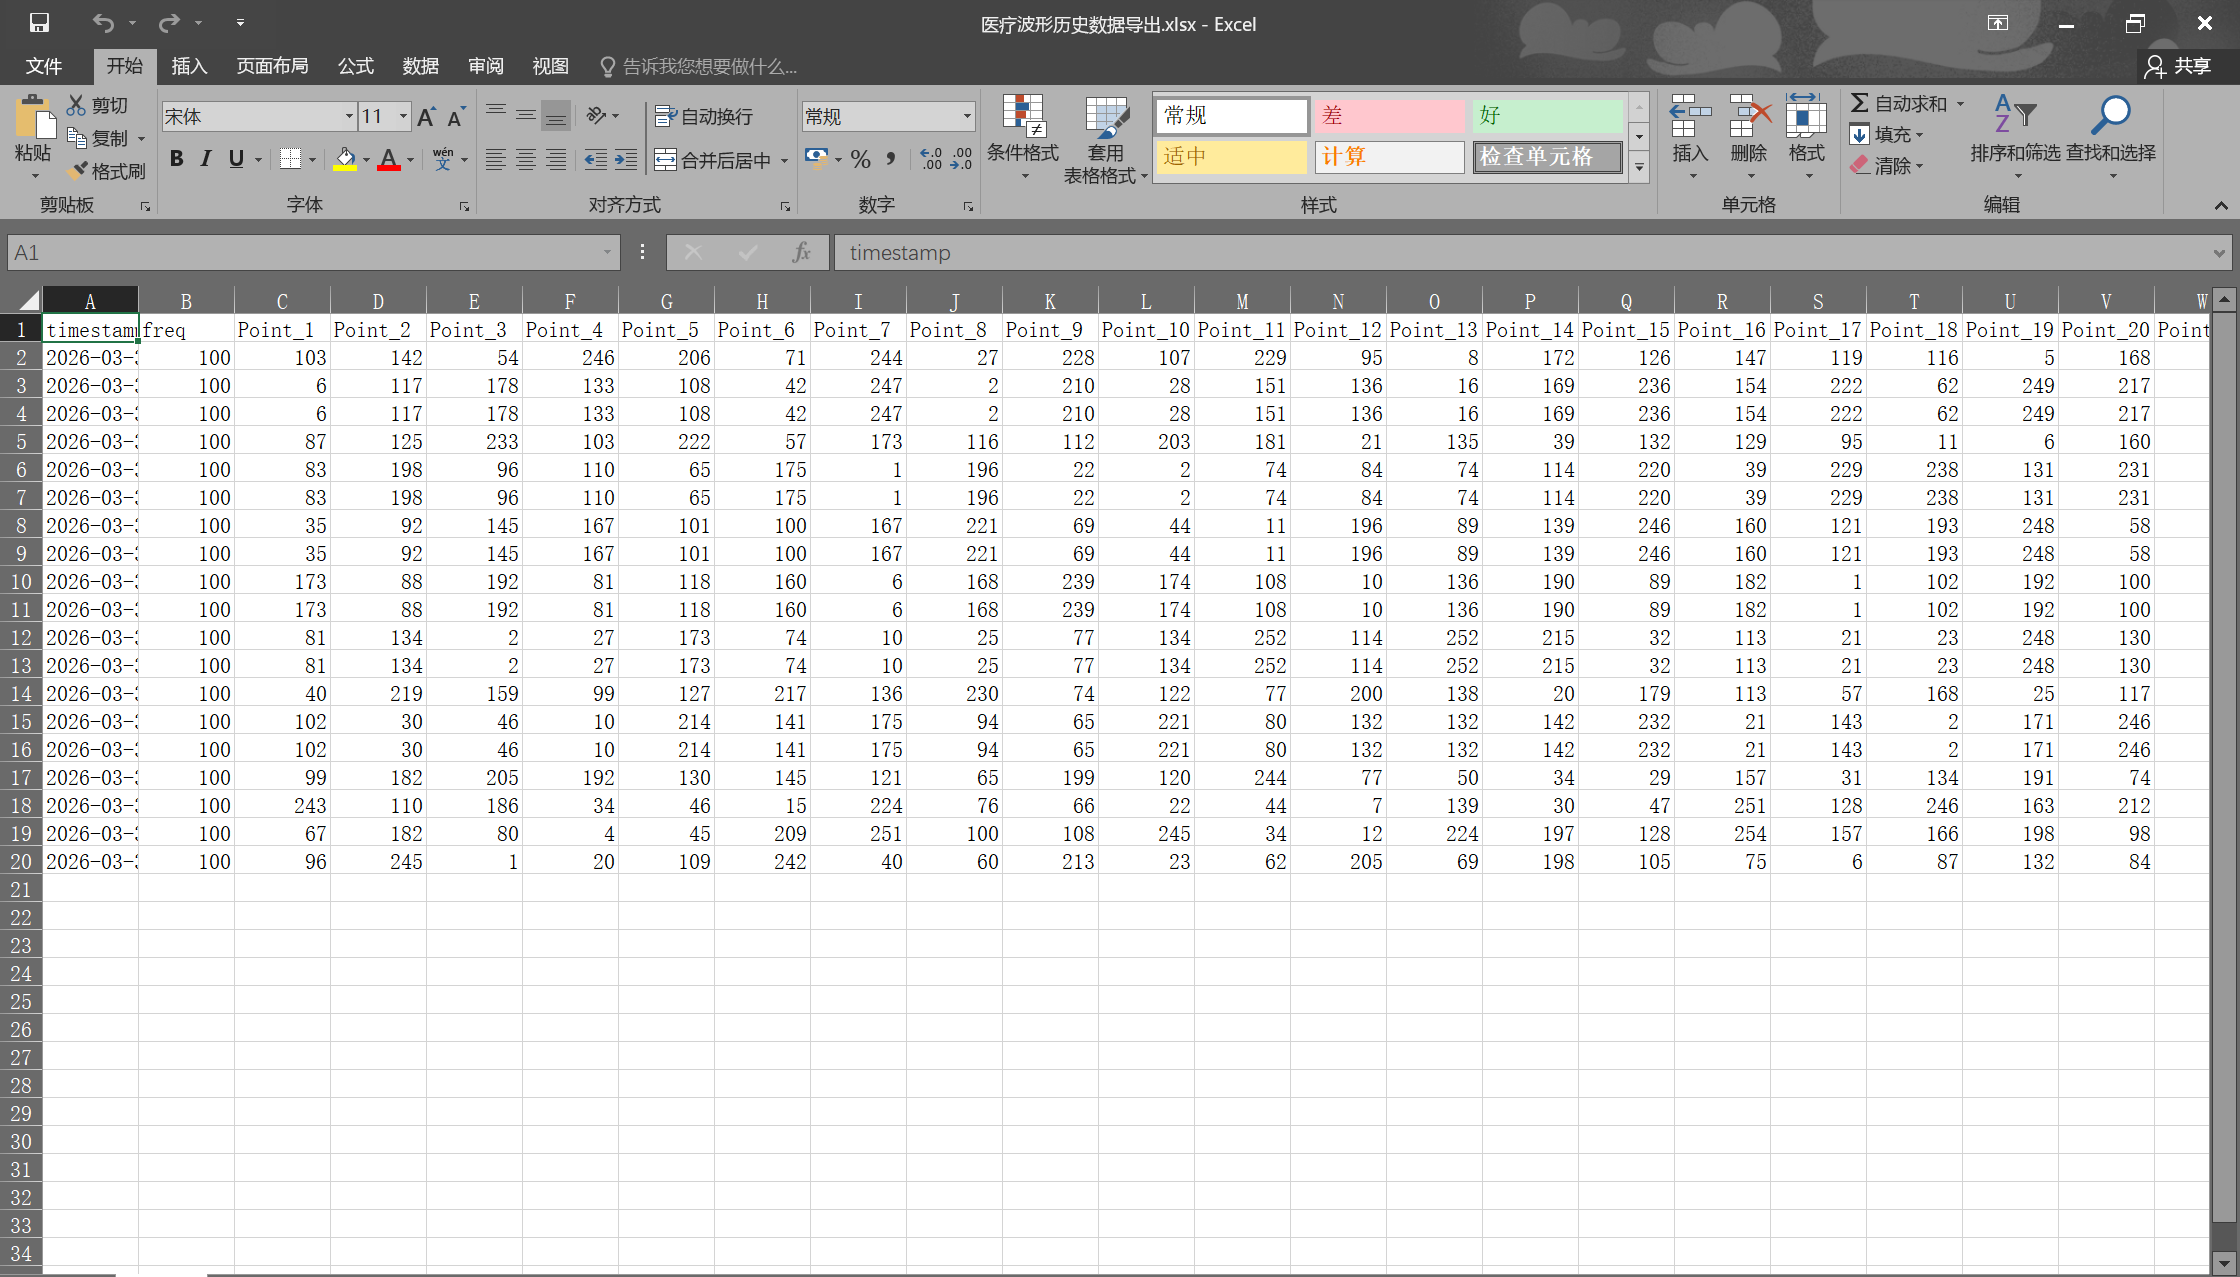The image size is (2240, 1277).
Task: Switch to the 数据 data tab
Action: tap(420, 66)
